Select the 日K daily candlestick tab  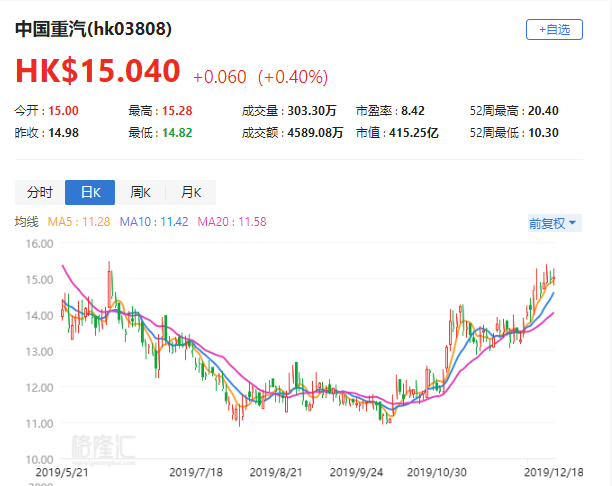(x=90, y=193)
